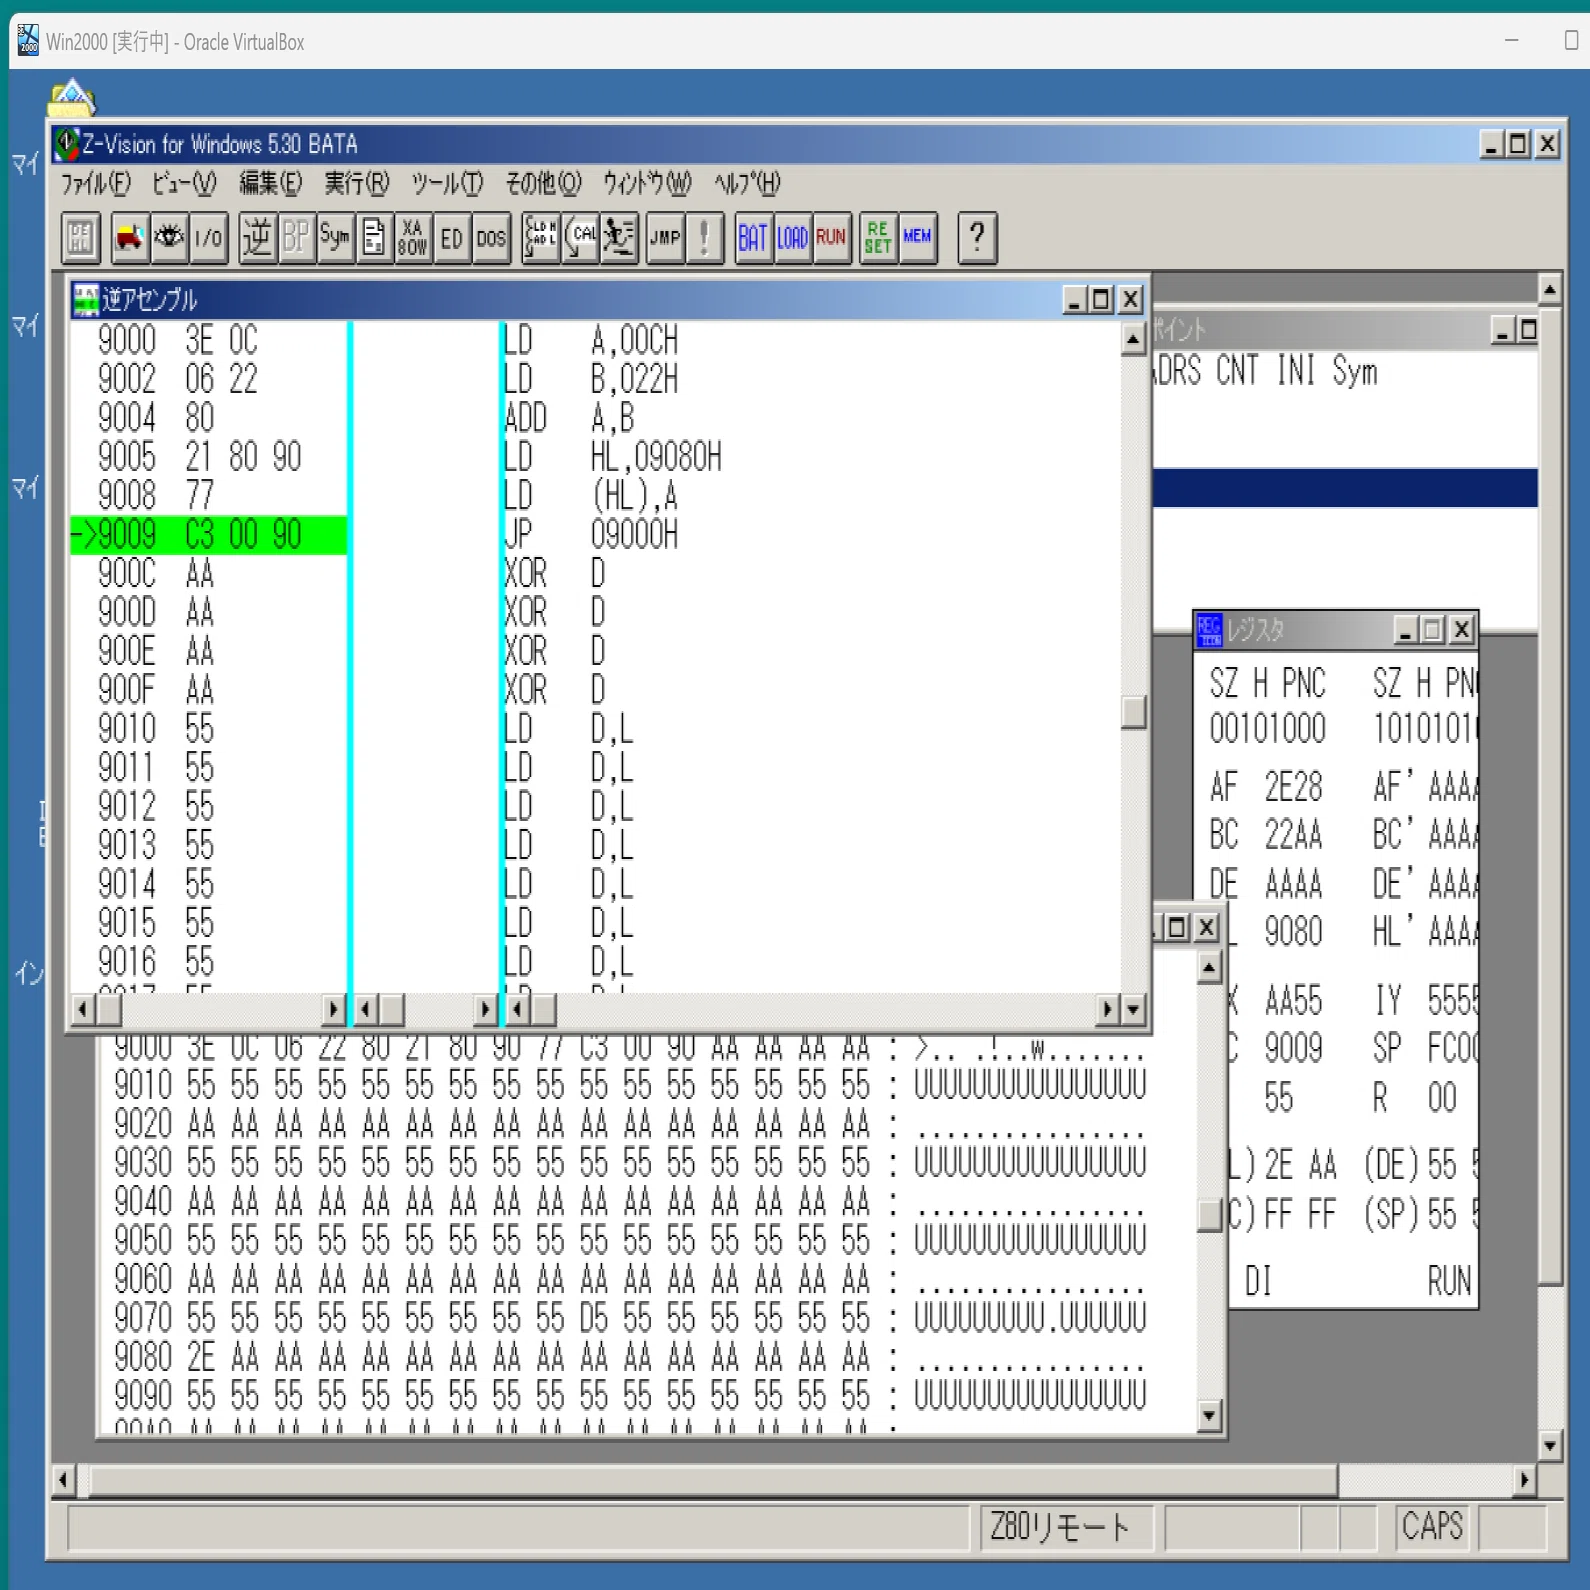Click the AF register value 2E28

point(1293,788)
